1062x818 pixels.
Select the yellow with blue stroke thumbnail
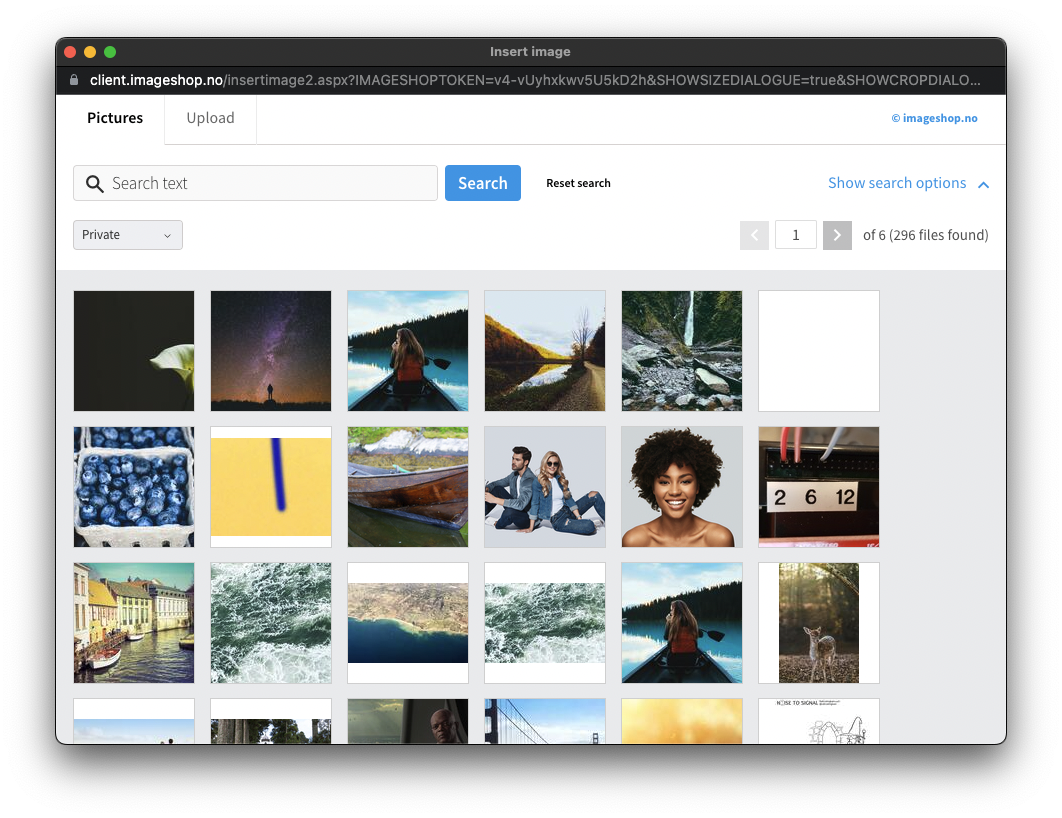[x=271, y=487]
